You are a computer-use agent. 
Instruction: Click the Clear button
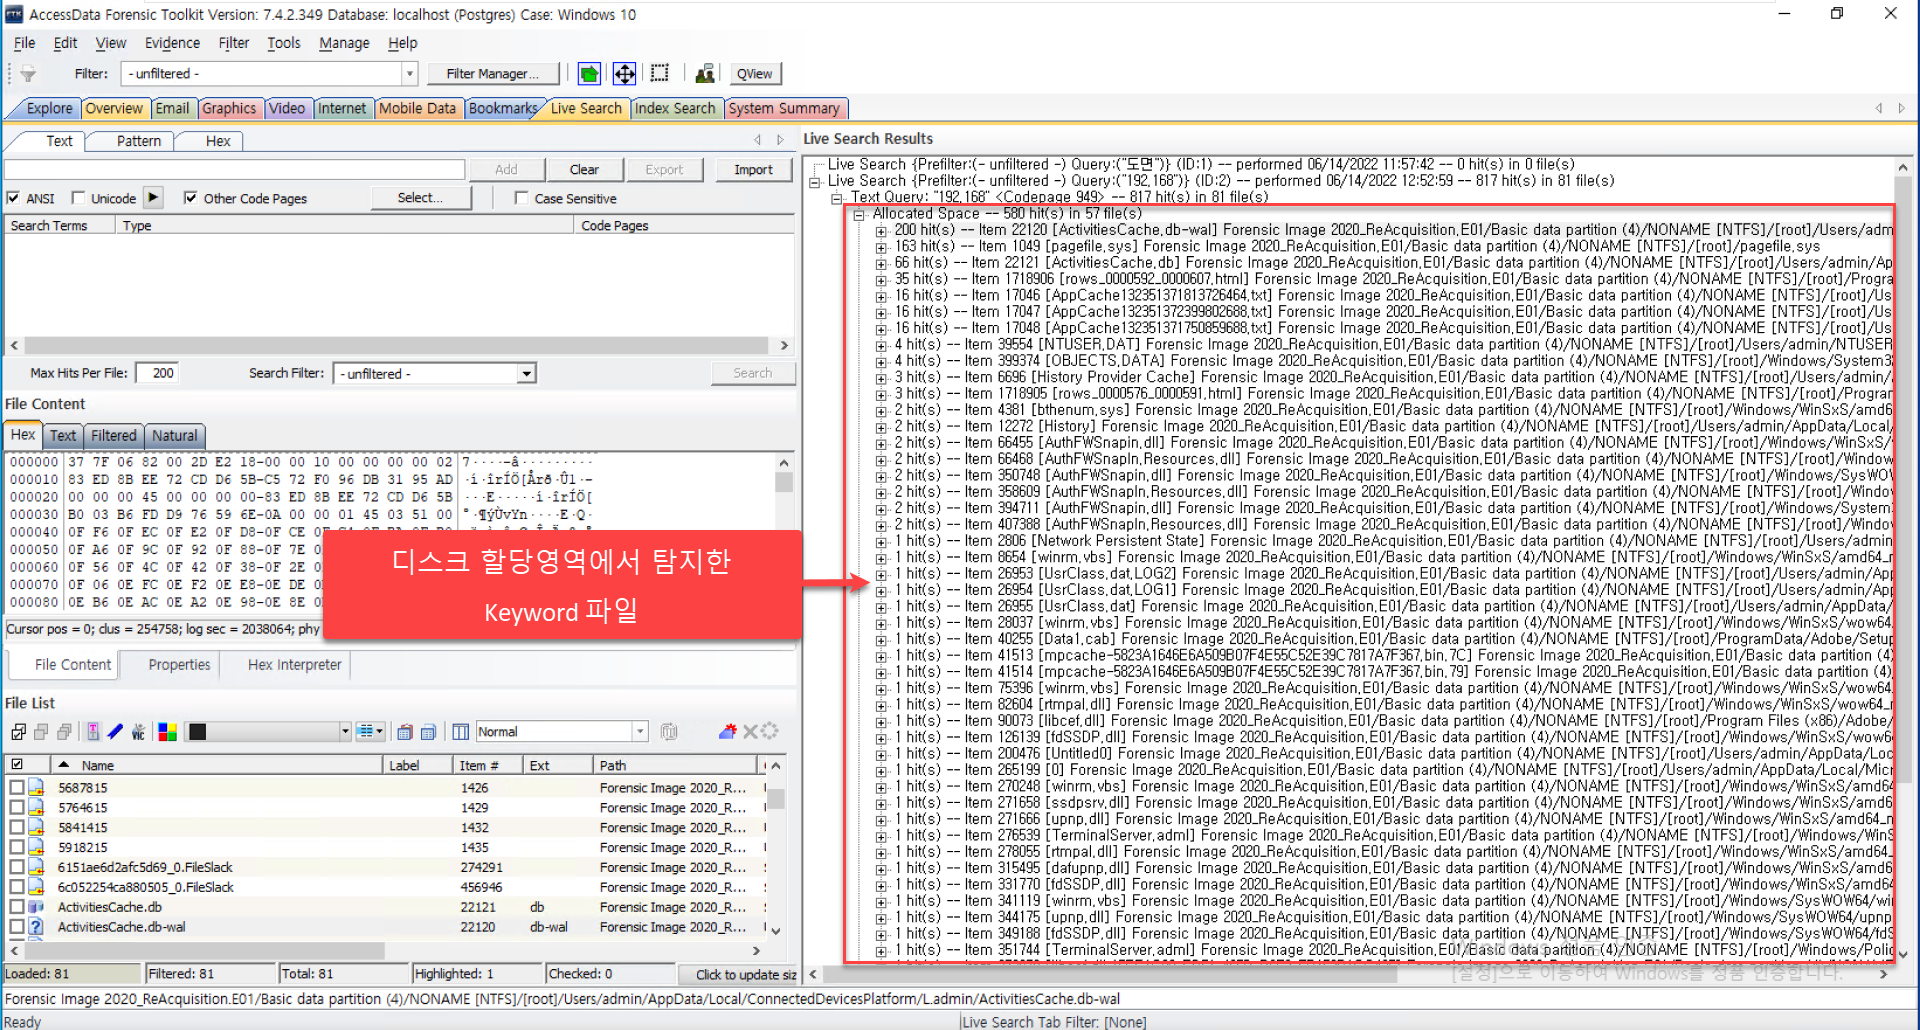pyautogui.click(x=584, y=170)
